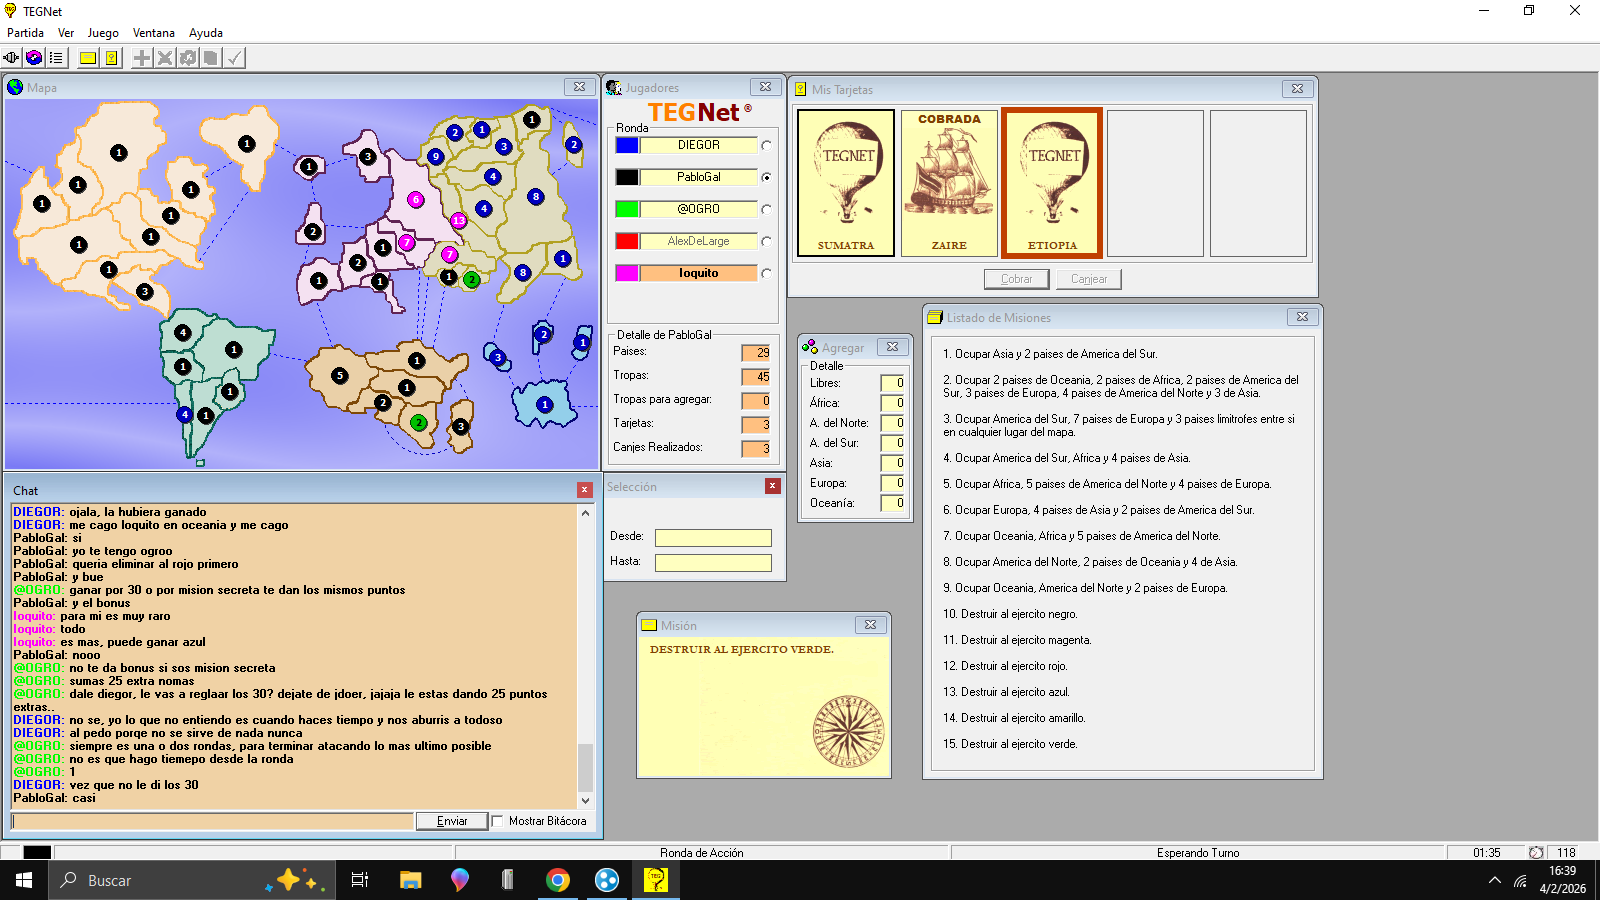Click the attack crossed-swords toolbar icon
This screenshot has width=1600, height=900.
165,58
